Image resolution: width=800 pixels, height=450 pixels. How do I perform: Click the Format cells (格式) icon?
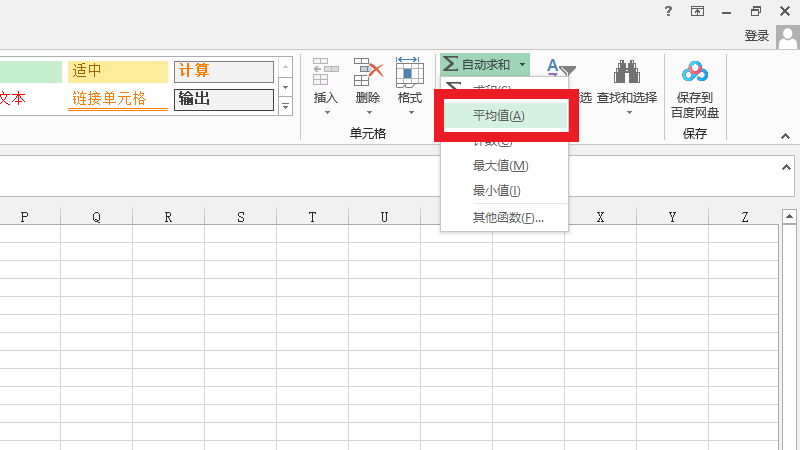tap(410, 72)
